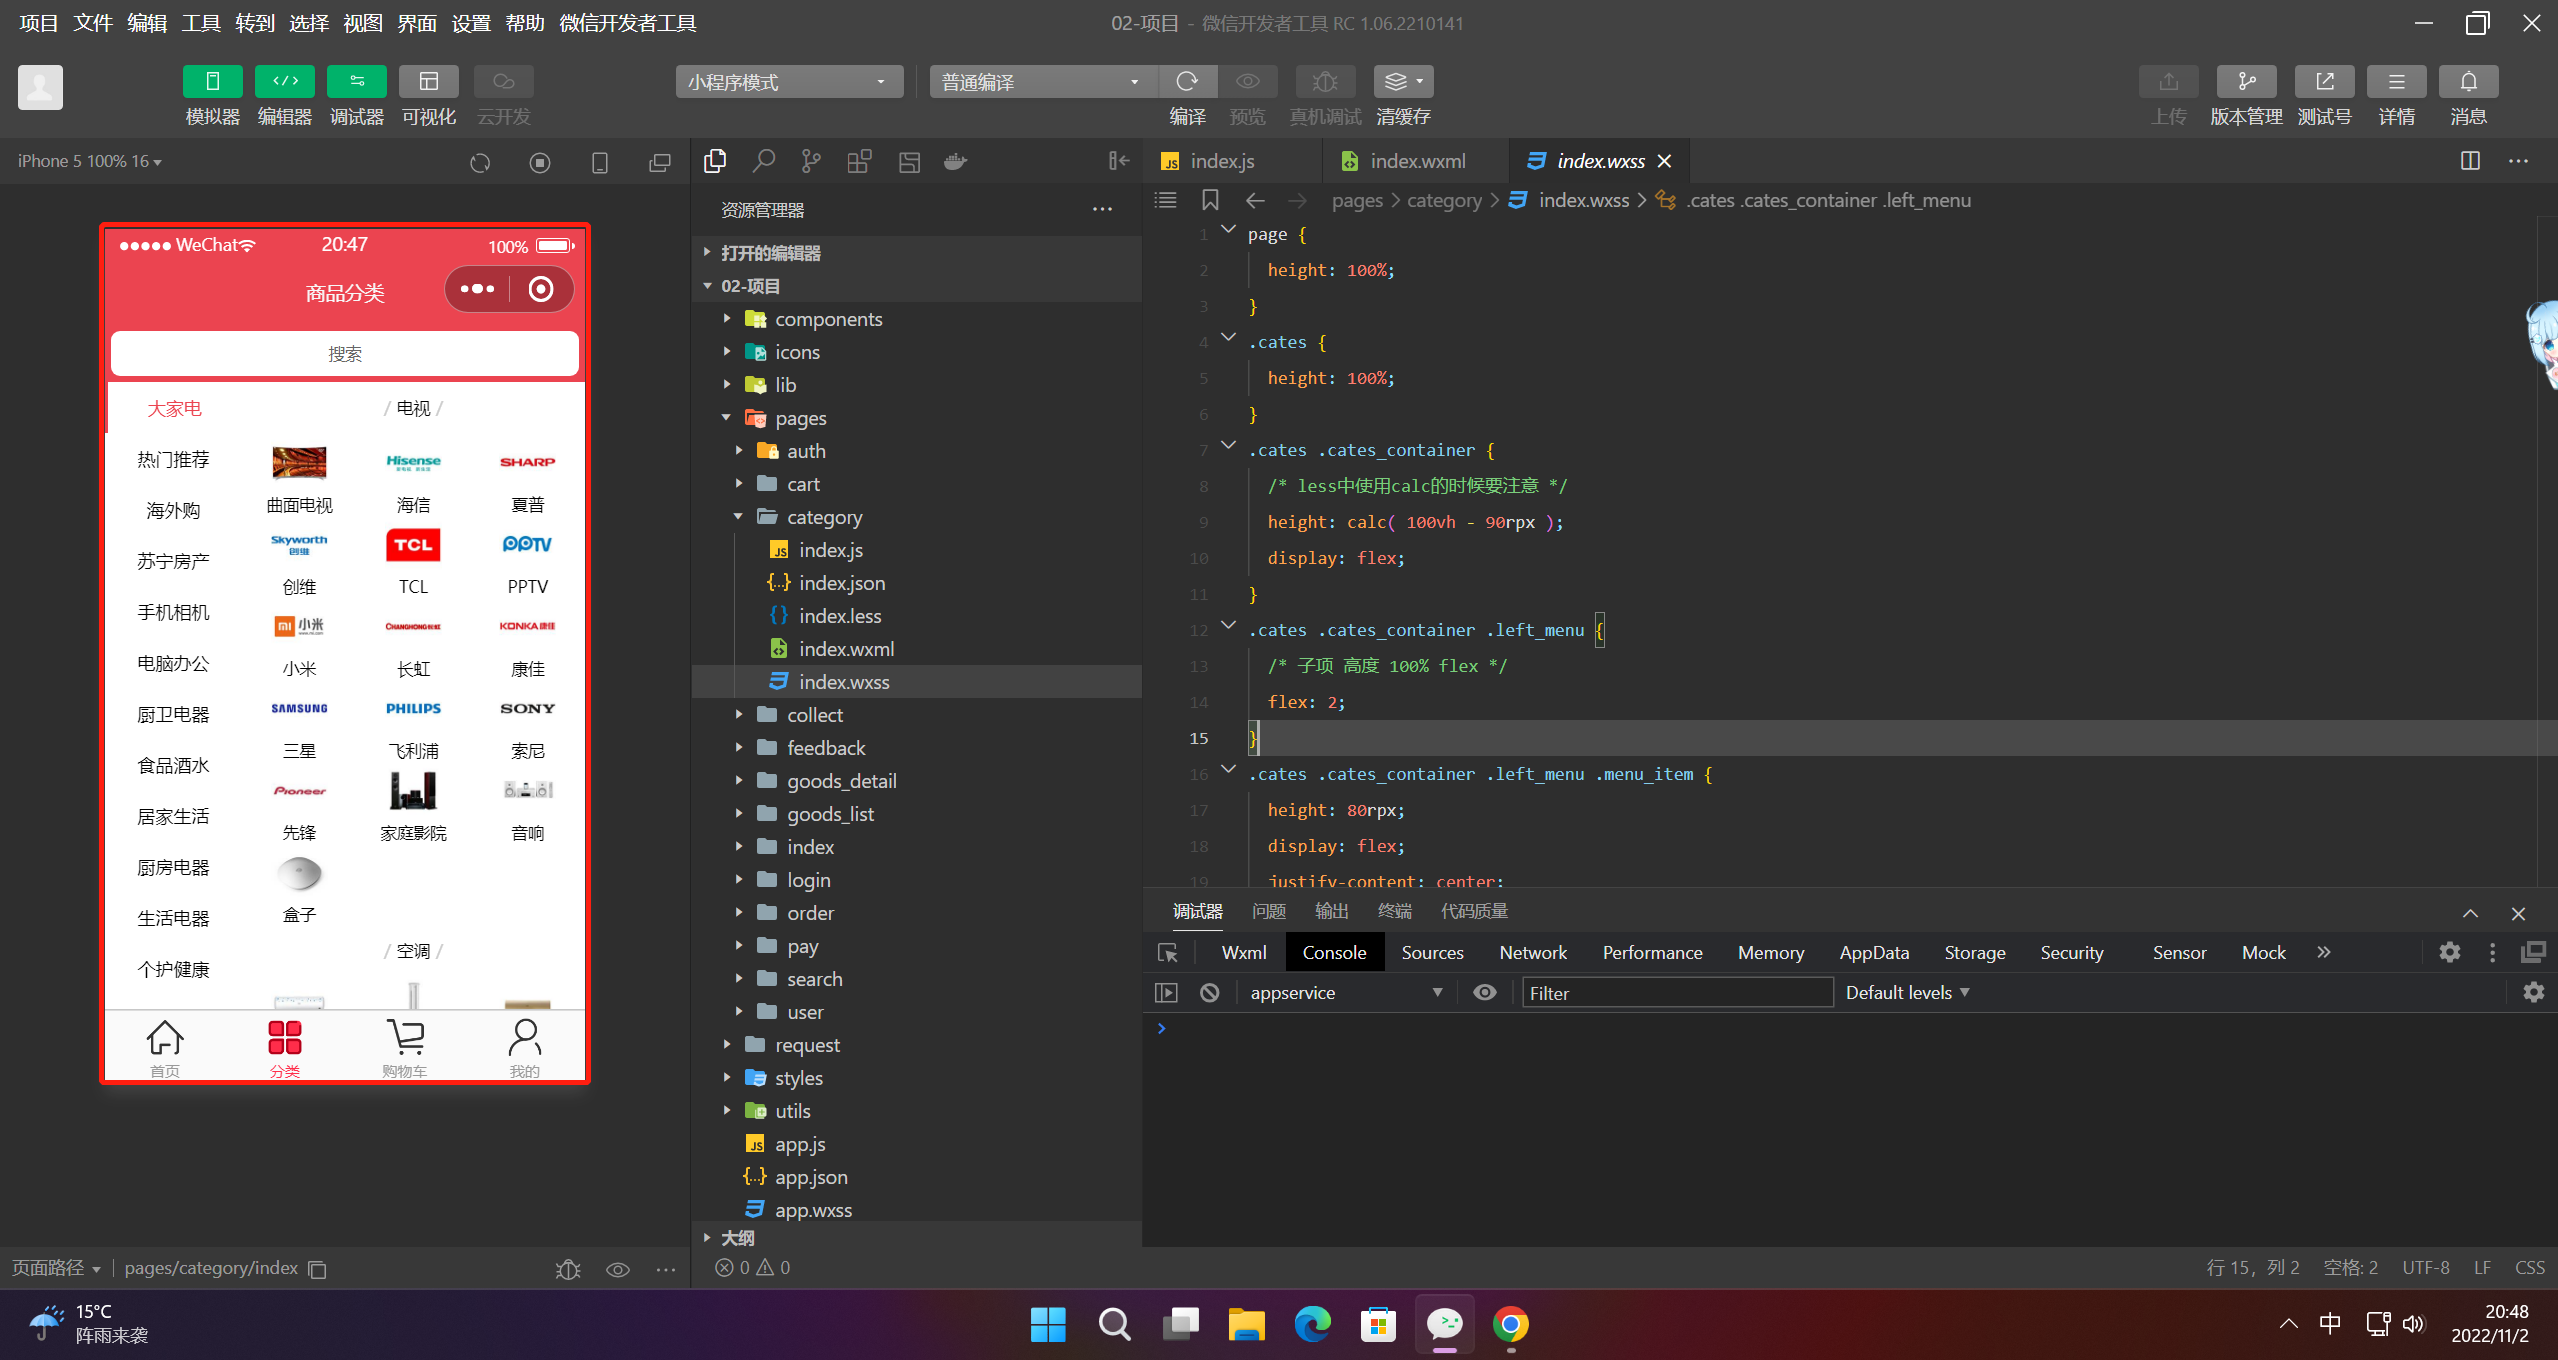Image resolution: width=2558 pixels, height=1360 pixels.
Task: Toggle the eye live expression icon in the console
Action: [1485, 993]
